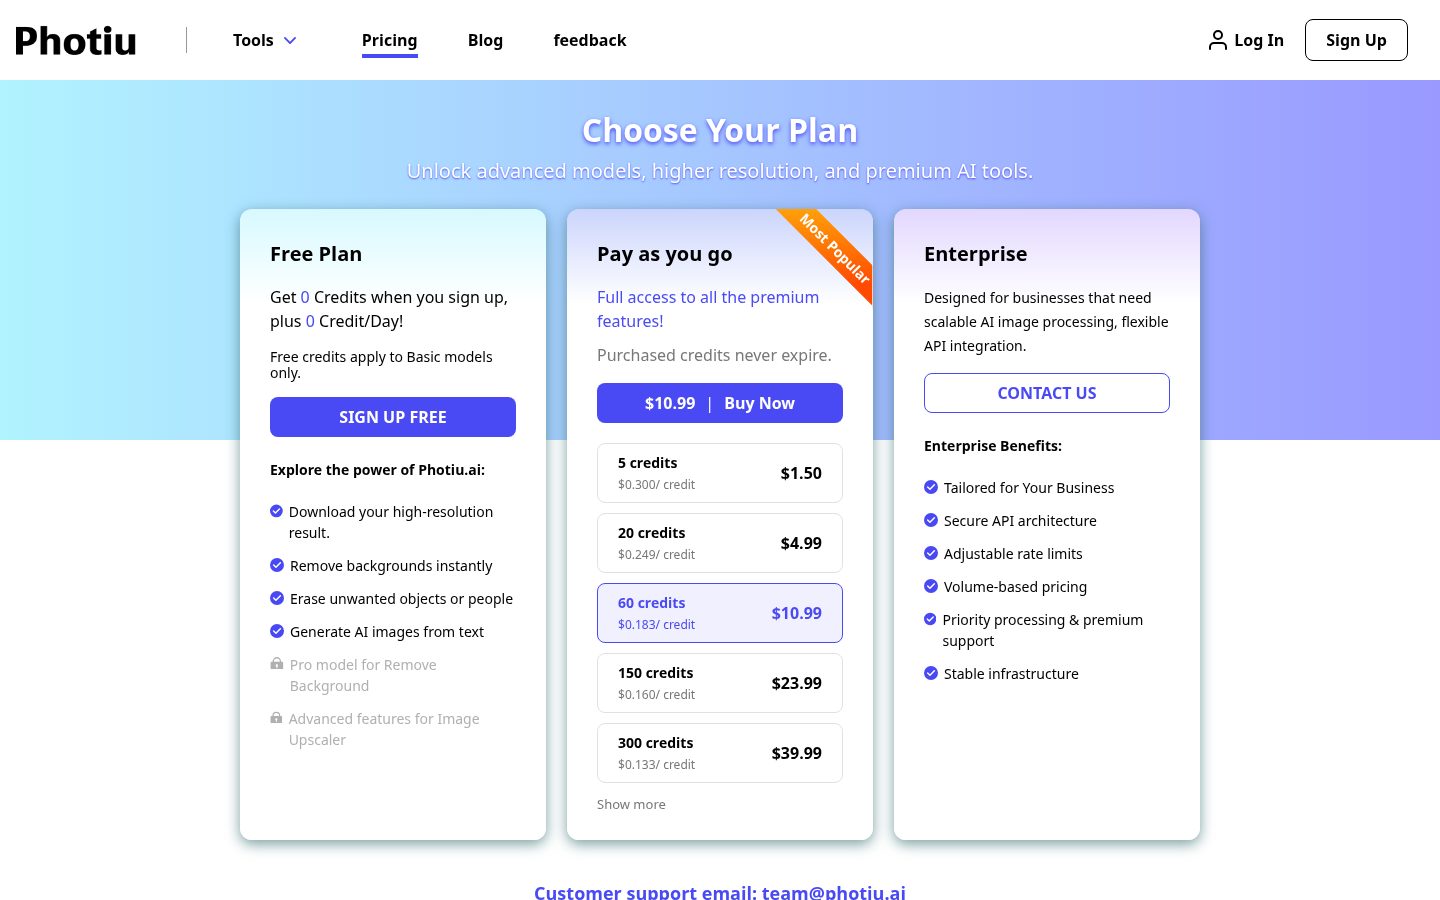Click checkmark icon beside Download your high-resolution result
Viewport: 1440px width, 900px height.
coord(277,511)
